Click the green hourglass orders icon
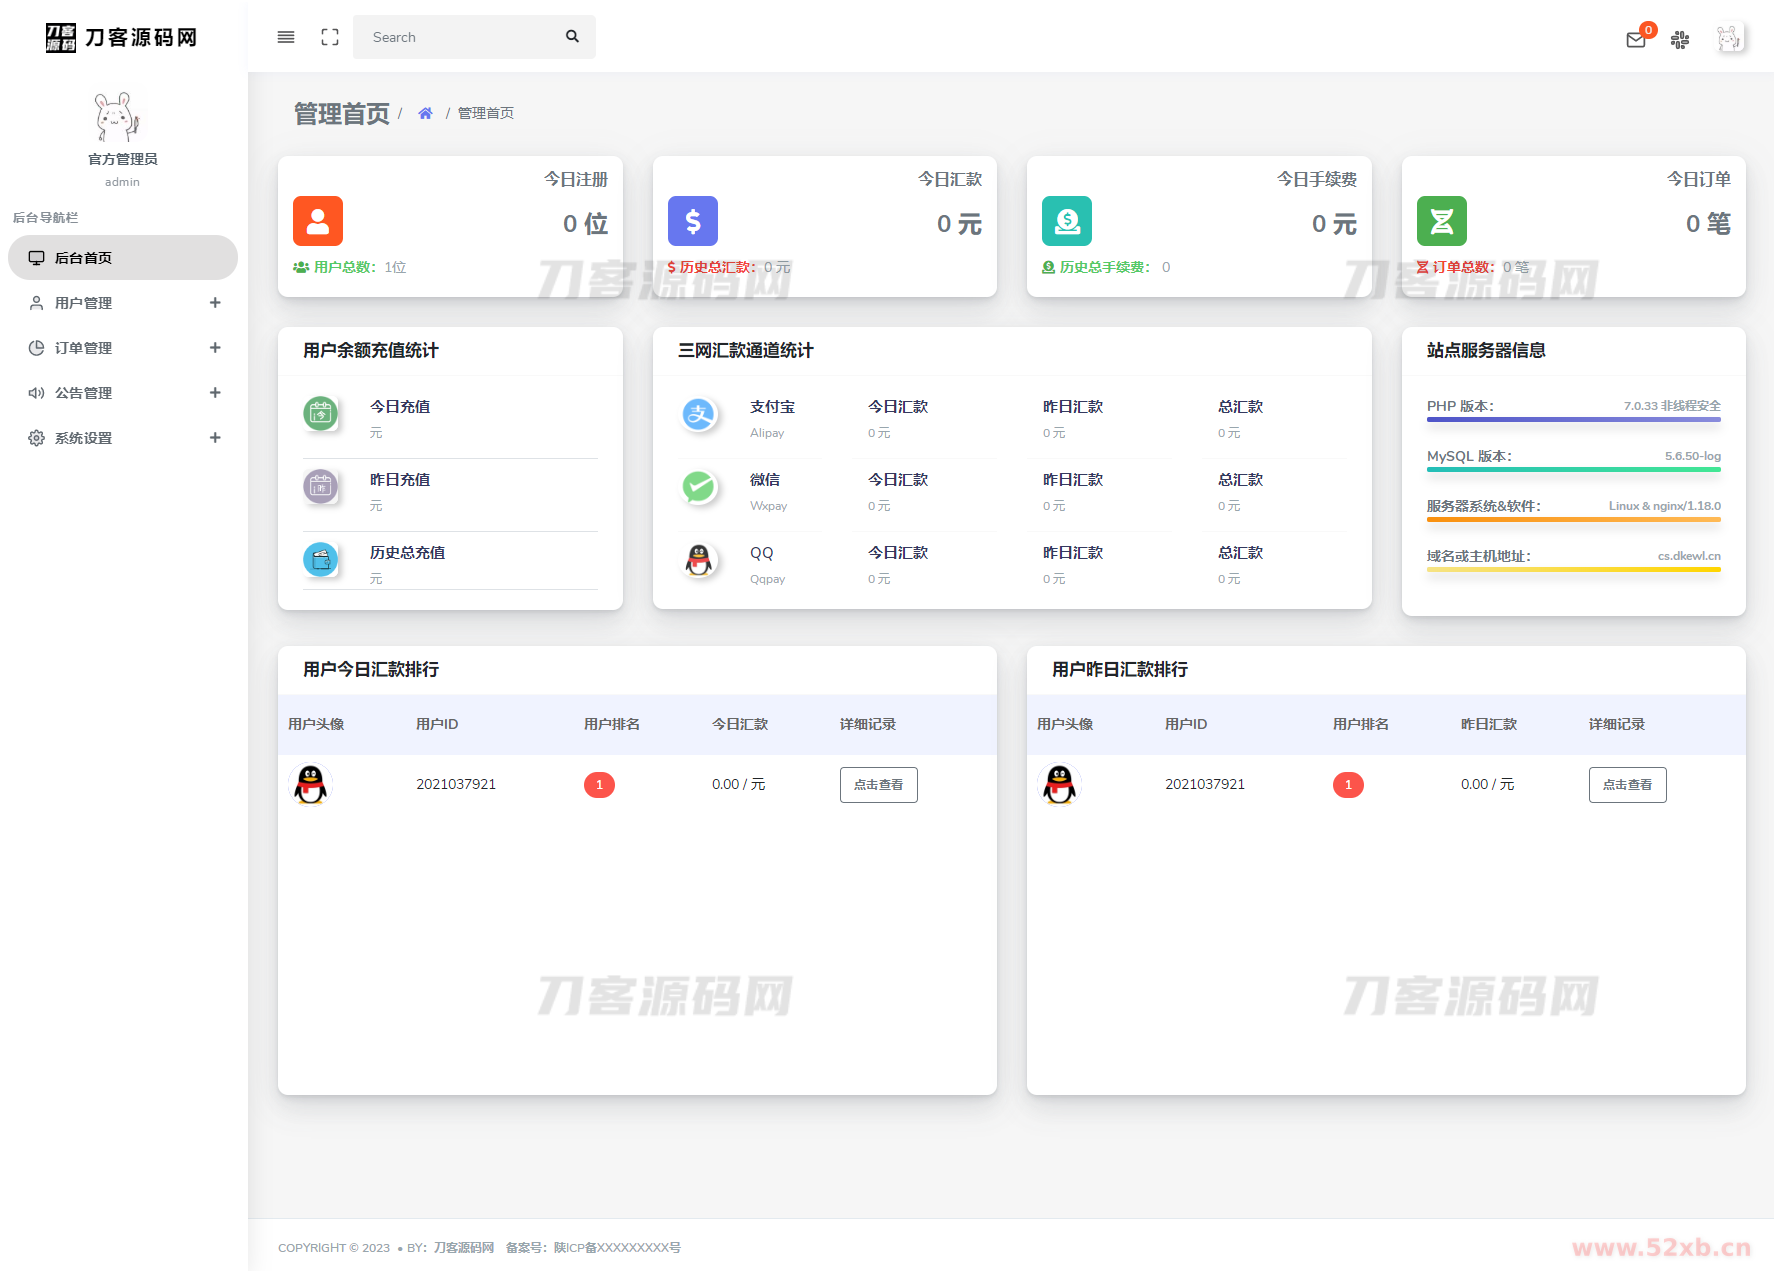 pos(1442,221)
